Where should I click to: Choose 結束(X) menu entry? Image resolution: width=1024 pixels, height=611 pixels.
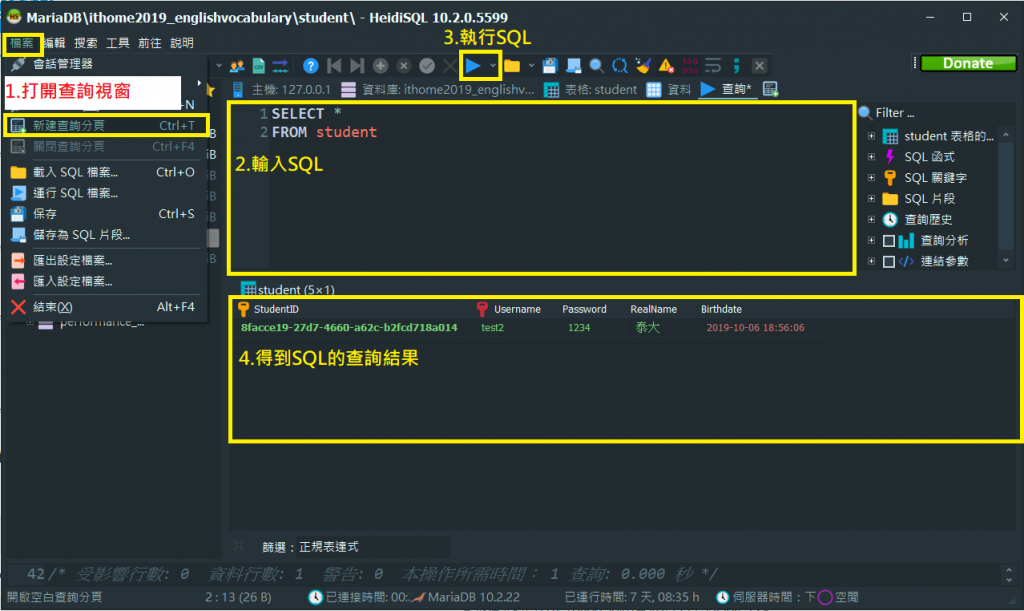pyautogui.click(x=106, y=307)
